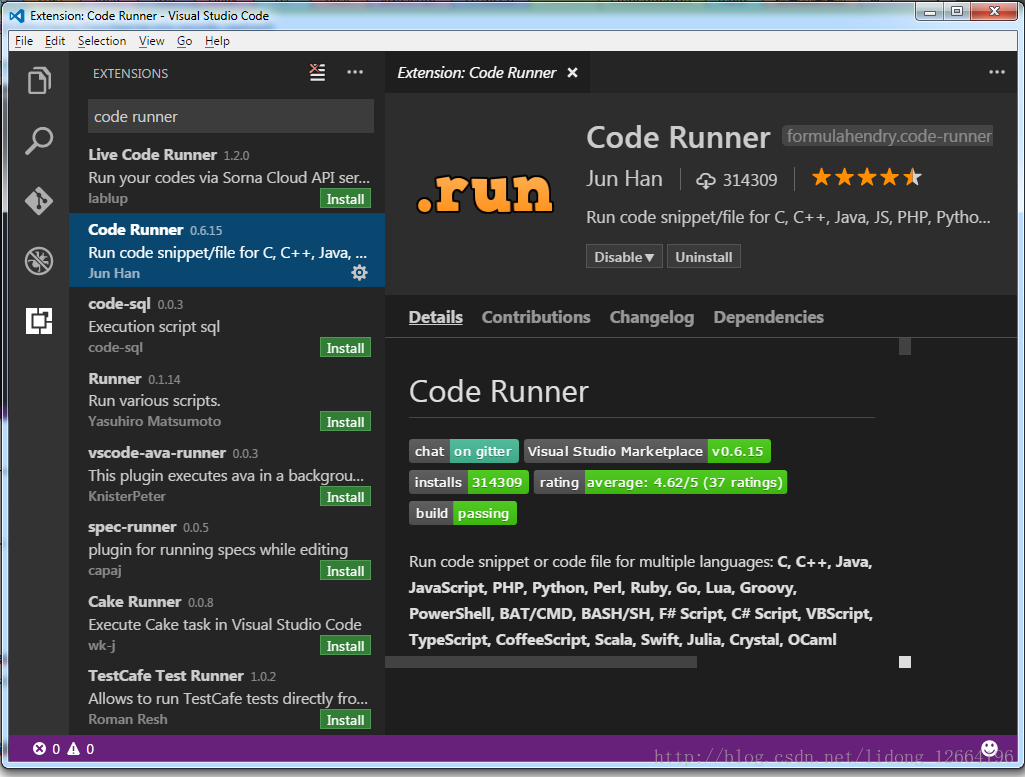Select Live Code Runner in results list
The image size is (1025, 777).
tap(227, 175)
